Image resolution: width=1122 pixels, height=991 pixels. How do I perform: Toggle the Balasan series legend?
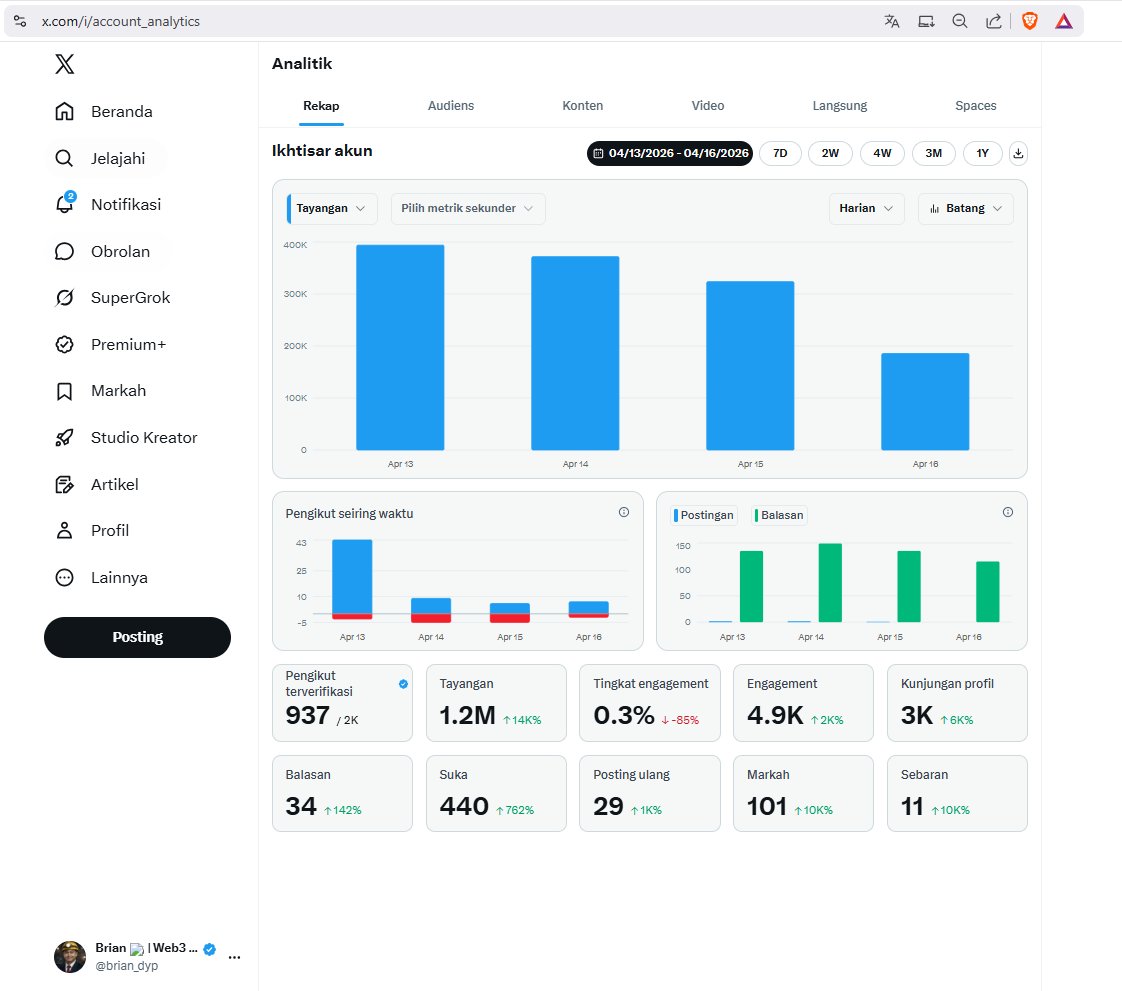(779, 515)
